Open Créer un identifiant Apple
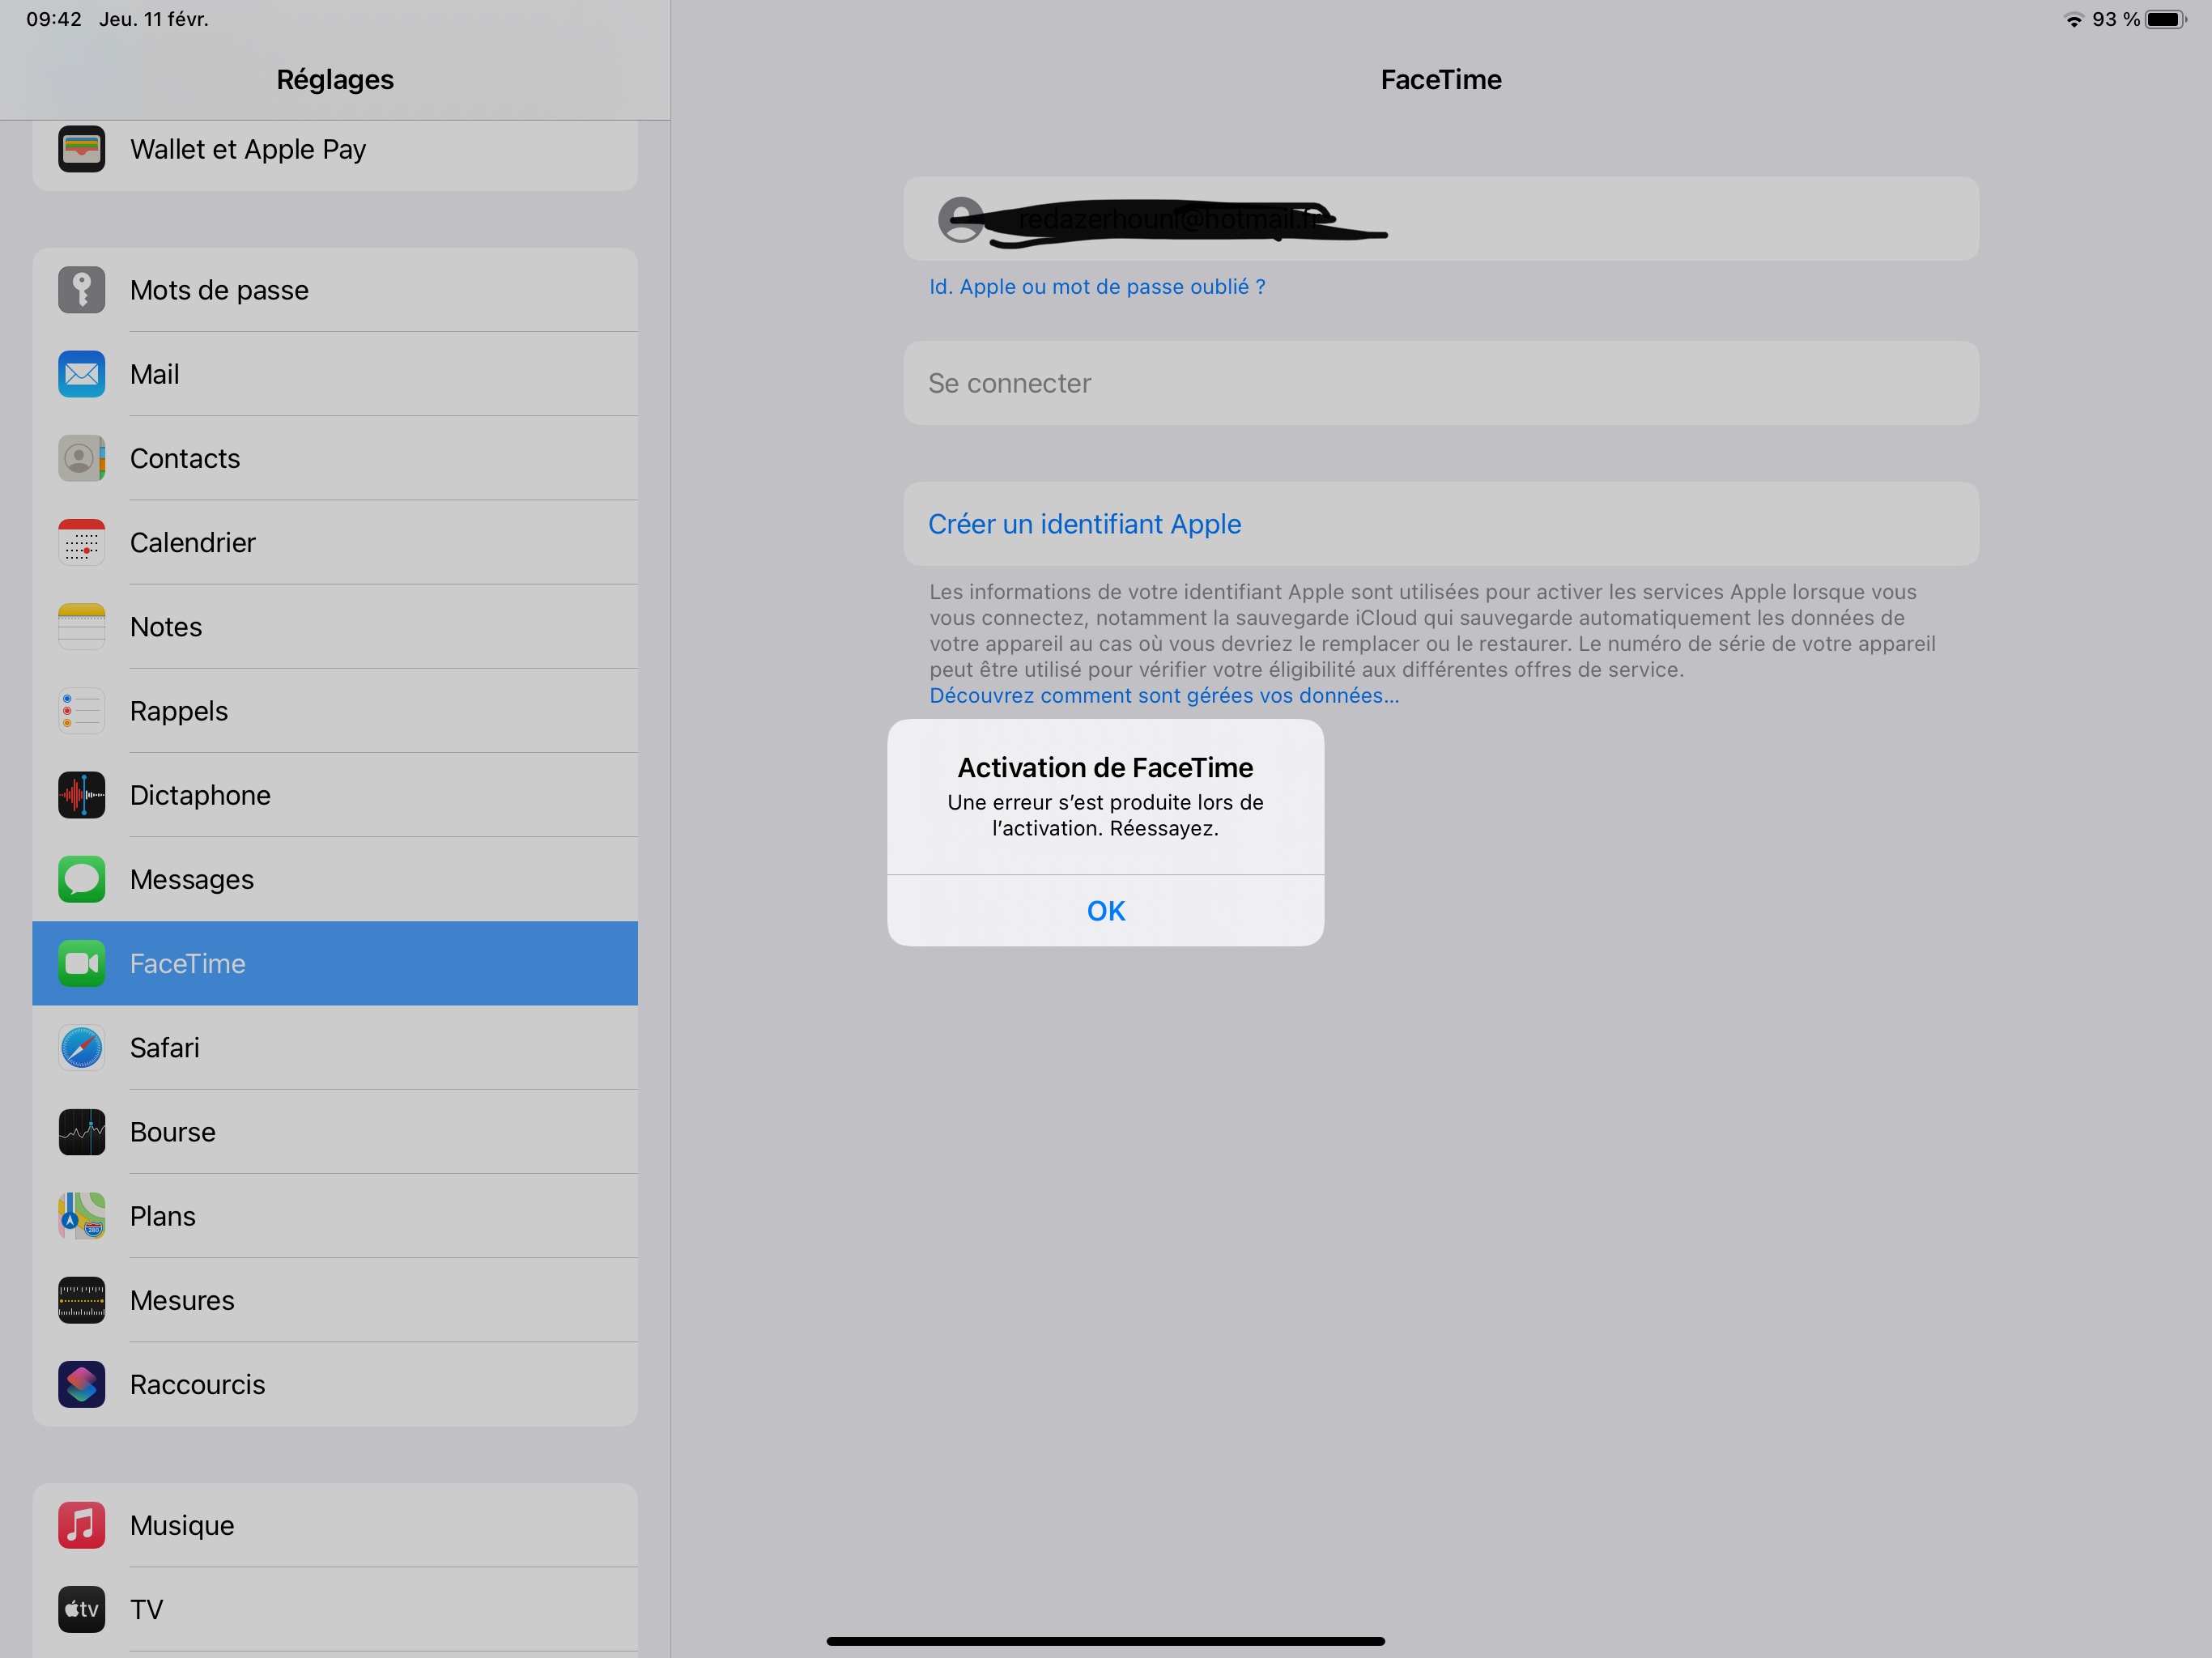This screenshot has height=1658, width=2212. pos(1084,524)
